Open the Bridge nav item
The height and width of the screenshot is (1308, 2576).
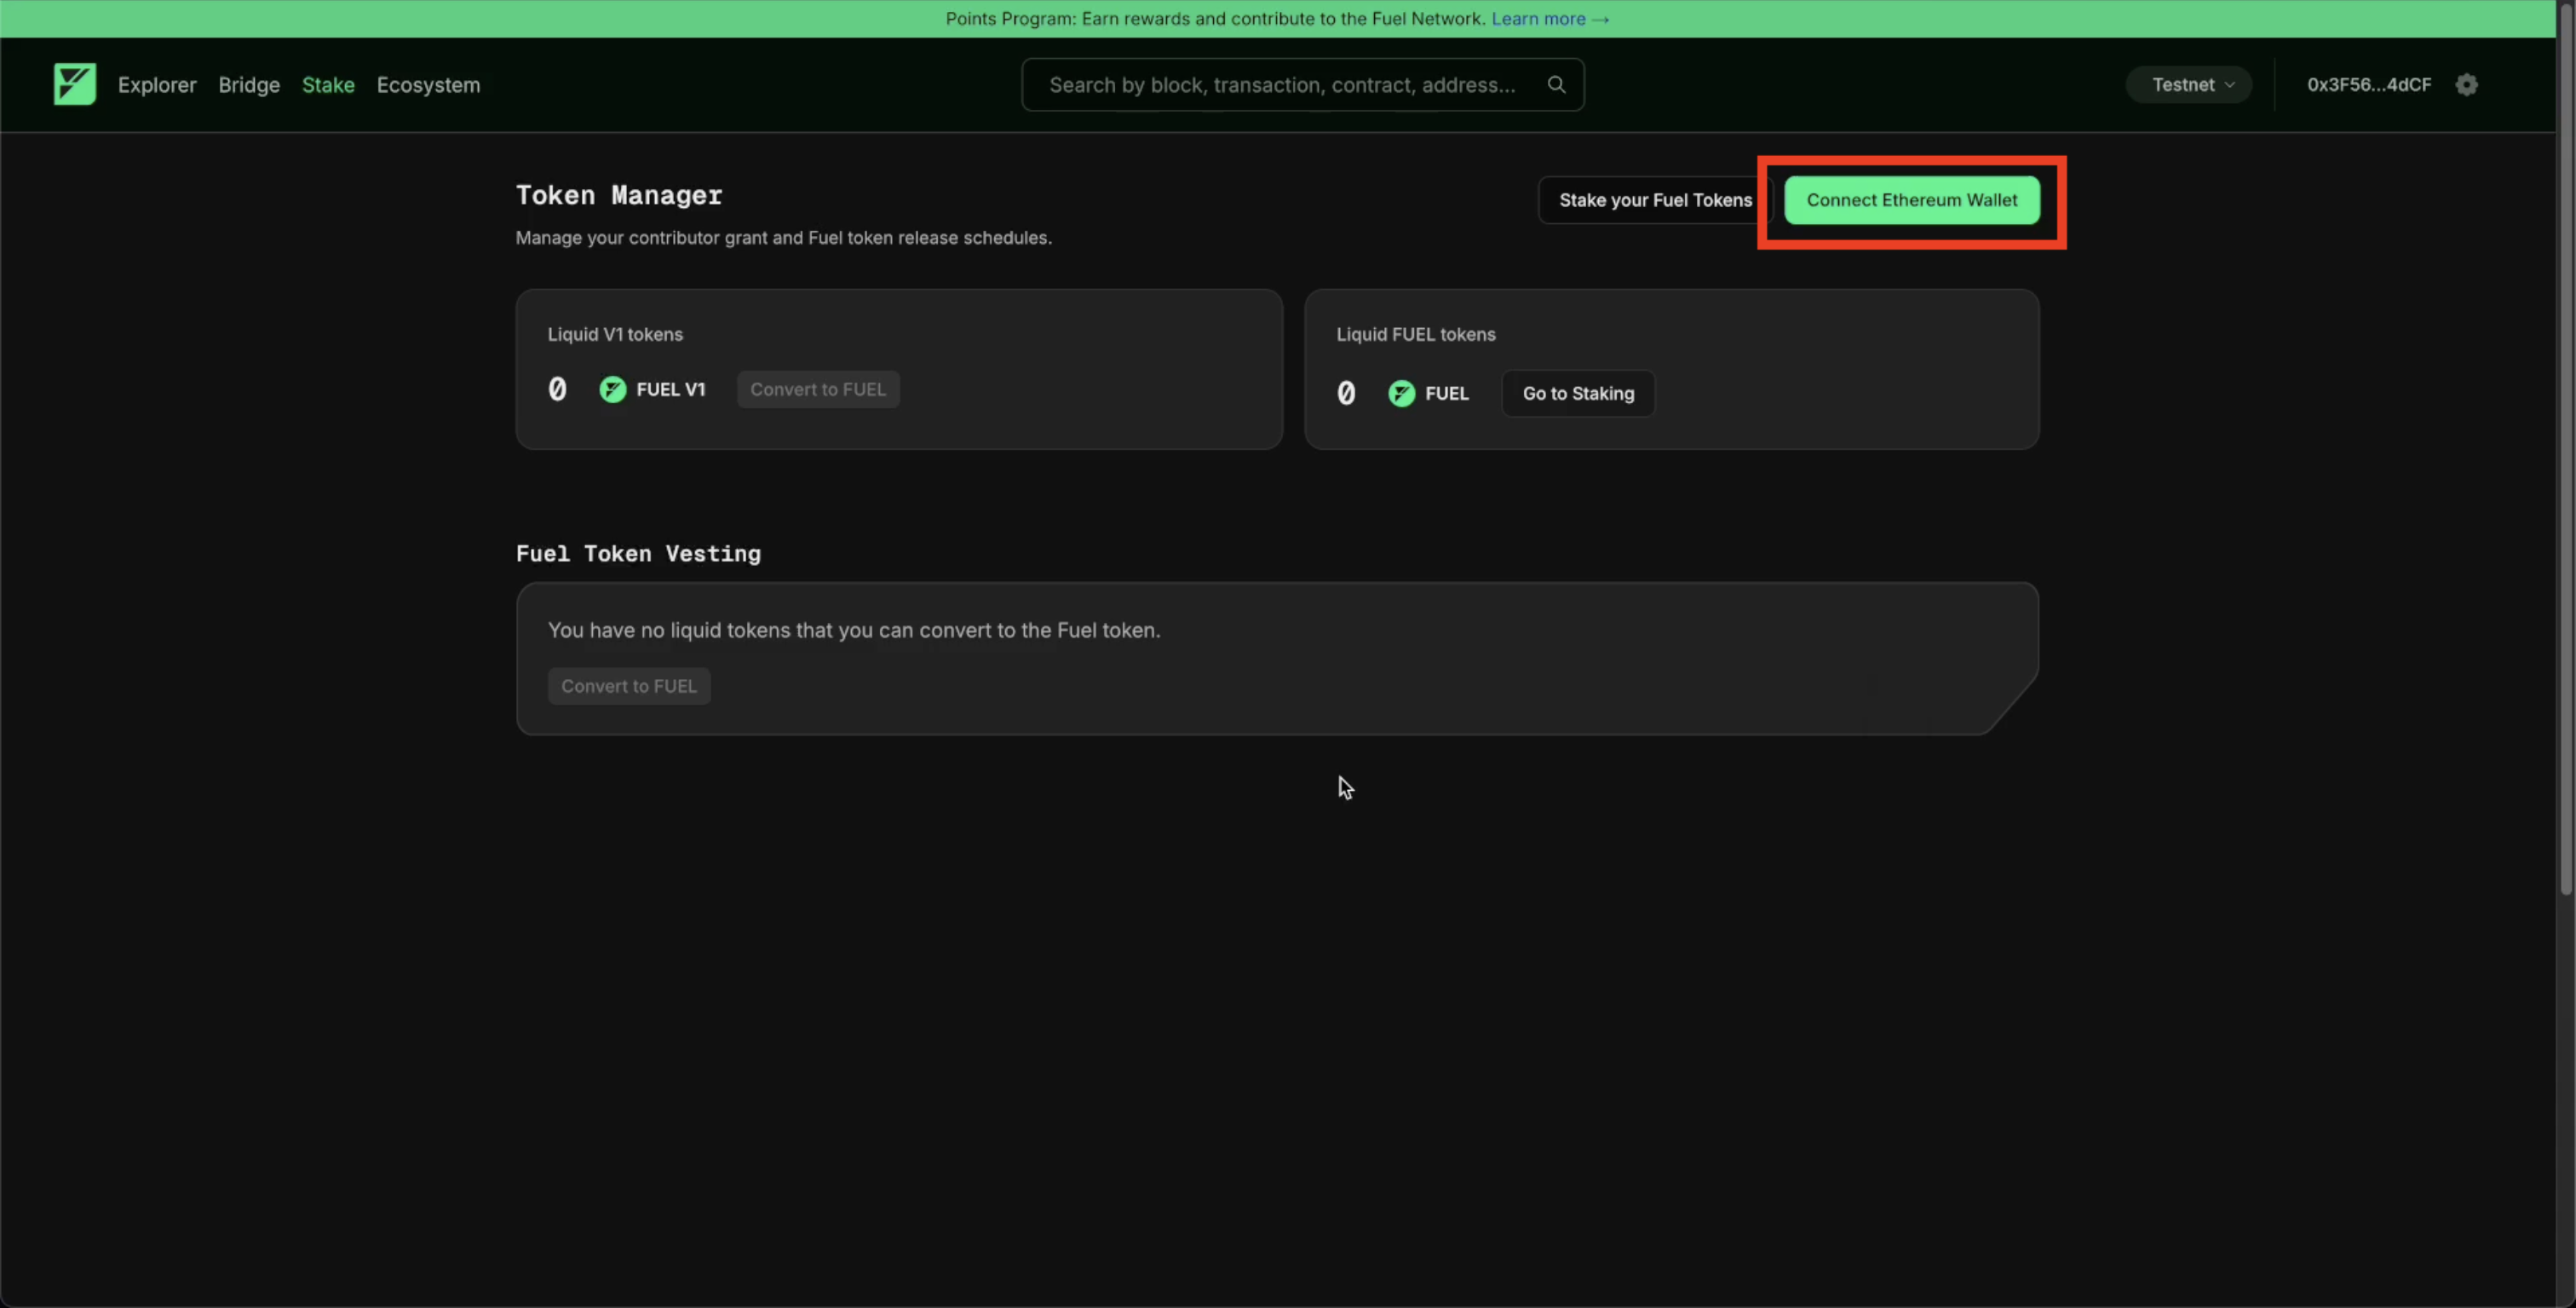[249, 85]
